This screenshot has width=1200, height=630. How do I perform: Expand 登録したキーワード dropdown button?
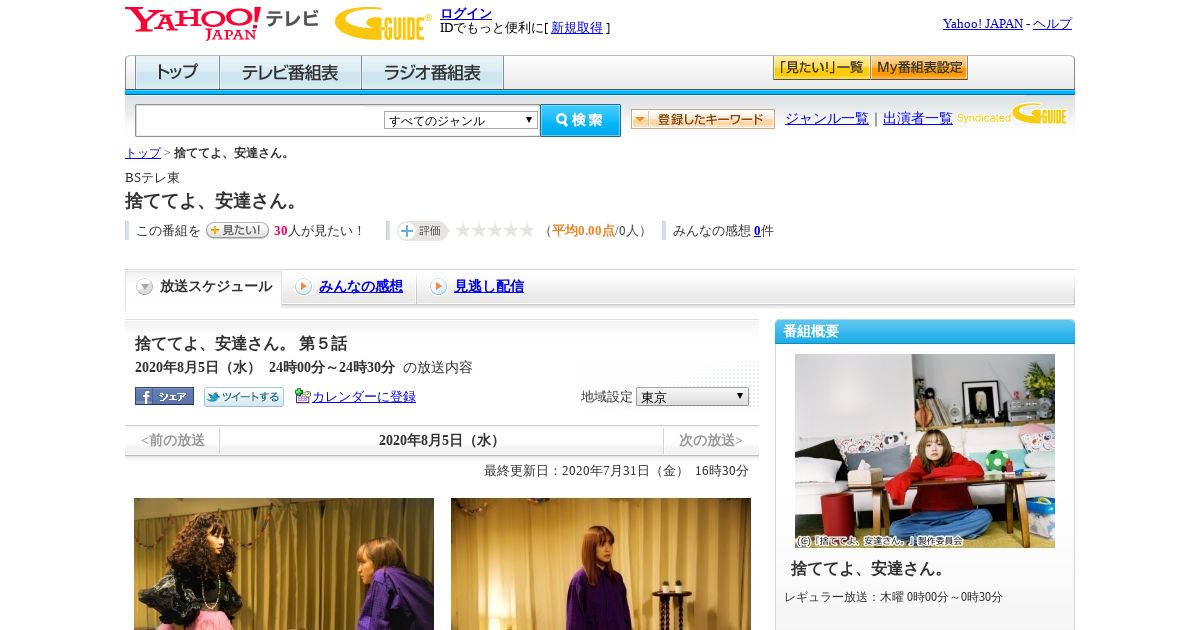click(x=703, y=119)
